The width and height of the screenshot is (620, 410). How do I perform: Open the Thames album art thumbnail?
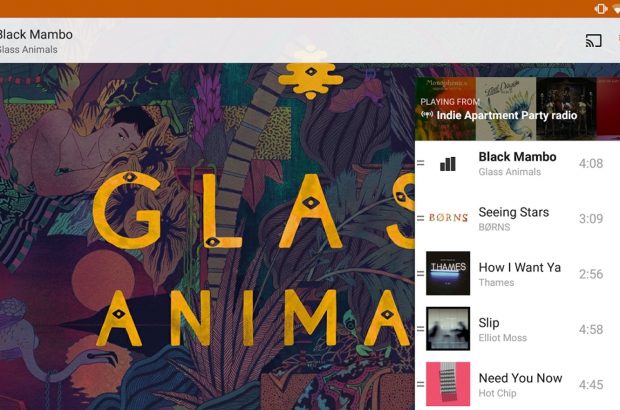448,273
